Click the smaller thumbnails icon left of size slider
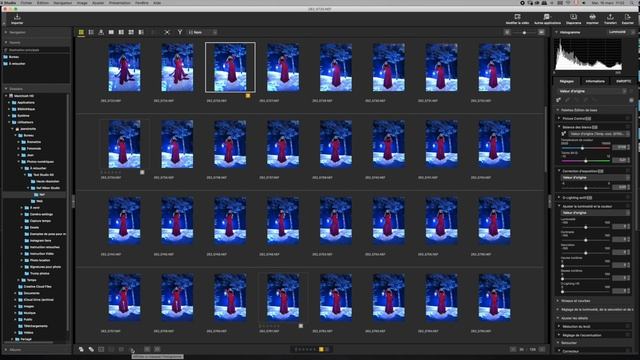Screen dimensions: 640x360 tap(507, 32)
